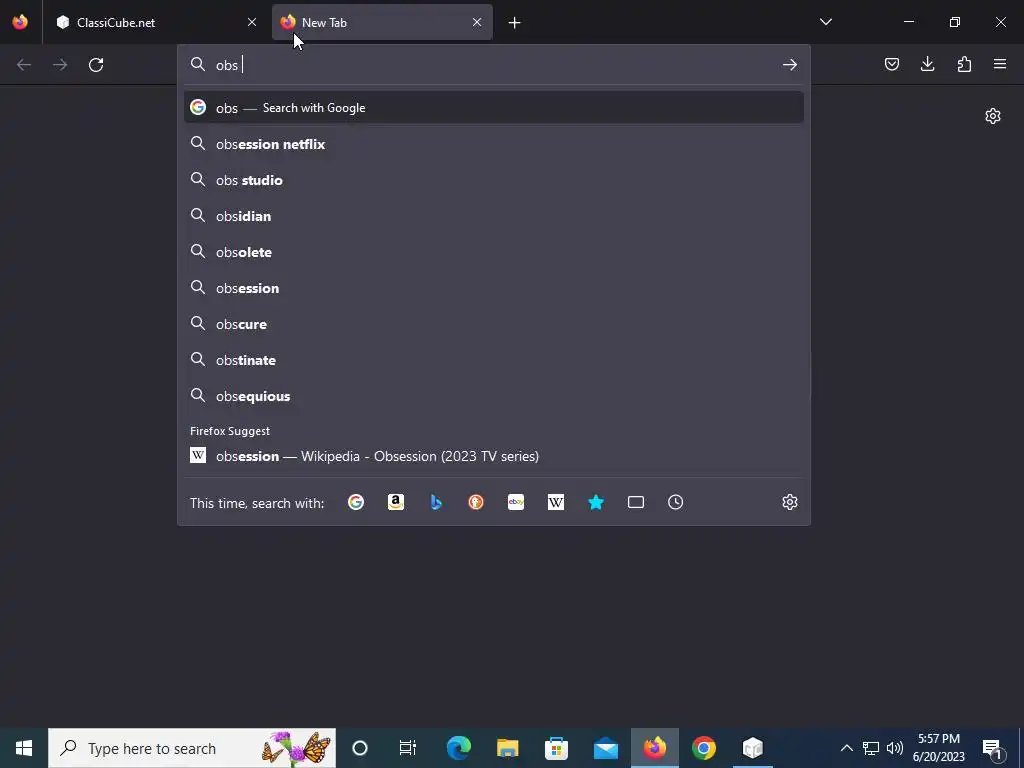1024x768 pixels.
Task: Search this time with Wikipedia icon
Action: pos(556,502)
